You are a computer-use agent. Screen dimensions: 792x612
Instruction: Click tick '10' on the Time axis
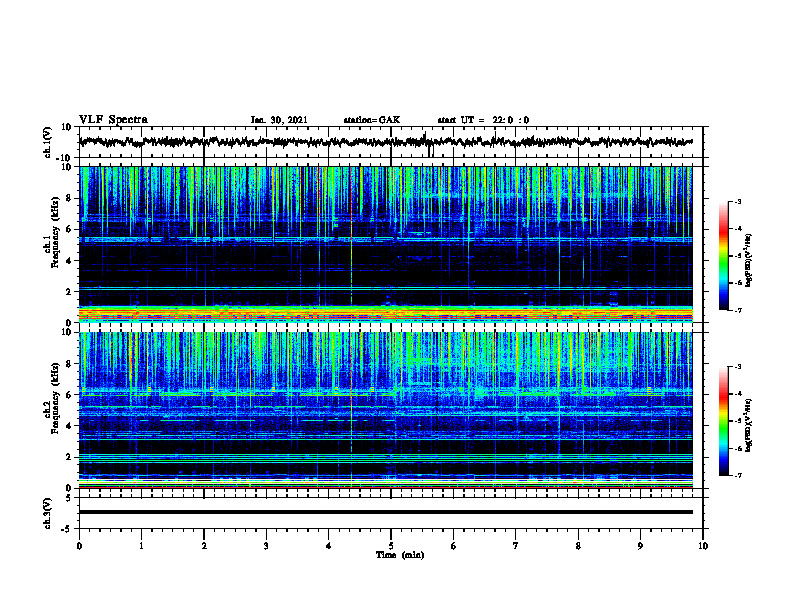click(x=703, y=546)
